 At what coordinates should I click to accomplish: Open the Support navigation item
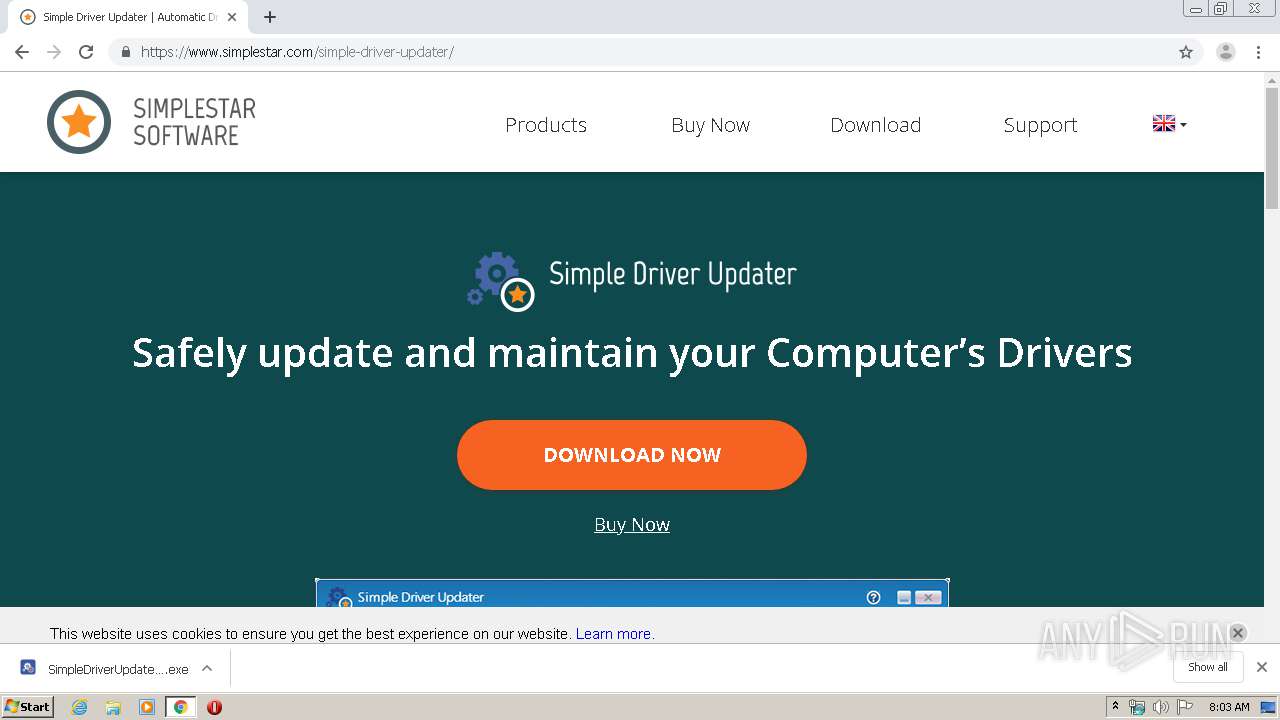(1040, 125)
